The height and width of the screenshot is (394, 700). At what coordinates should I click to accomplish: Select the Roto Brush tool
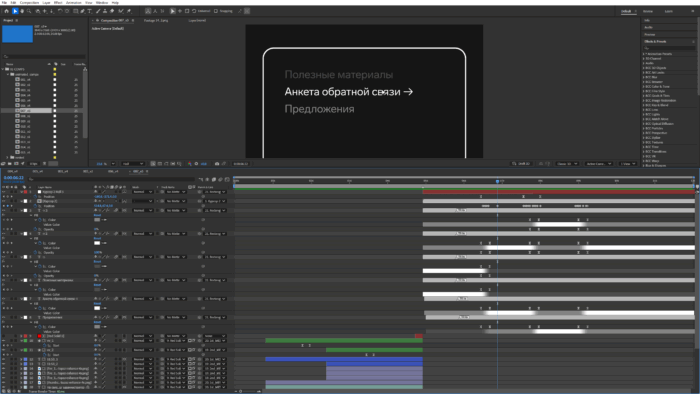121,11
